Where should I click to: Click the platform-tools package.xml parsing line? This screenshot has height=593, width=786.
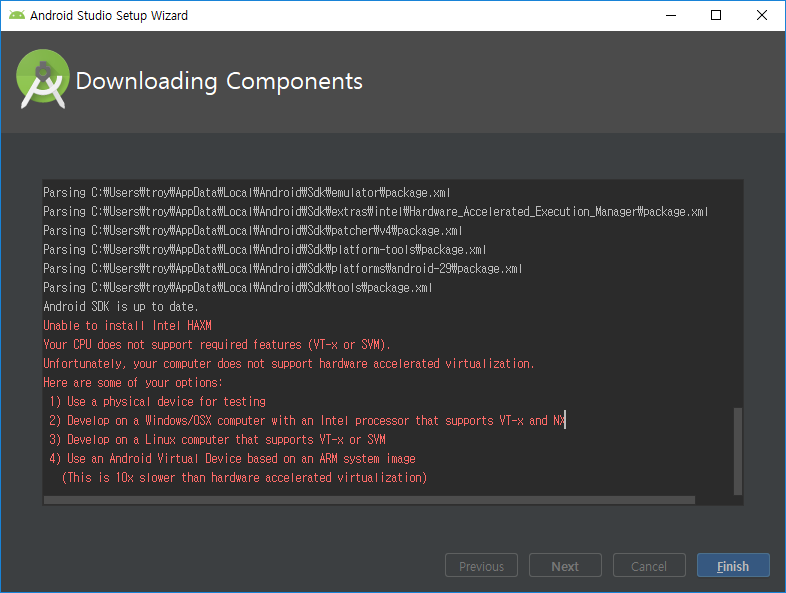click(x=265, y=250)
